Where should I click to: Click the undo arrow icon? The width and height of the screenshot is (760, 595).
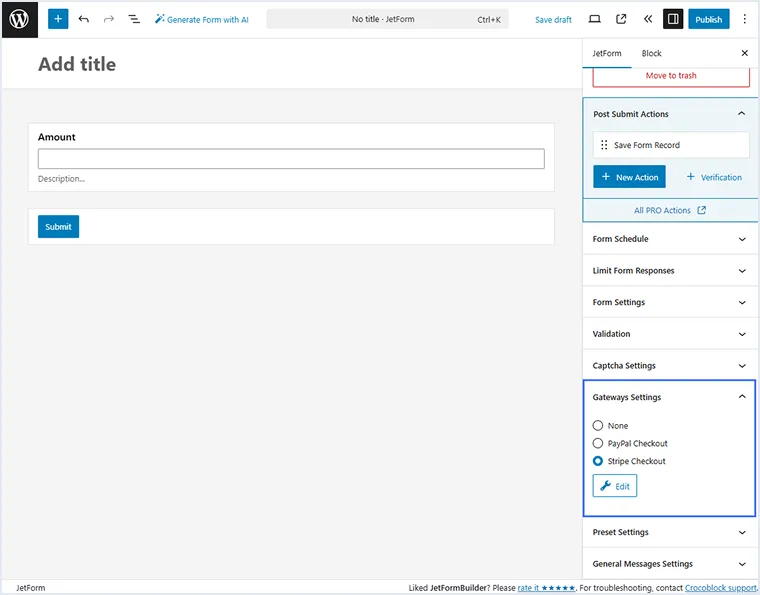click(84, 19)
